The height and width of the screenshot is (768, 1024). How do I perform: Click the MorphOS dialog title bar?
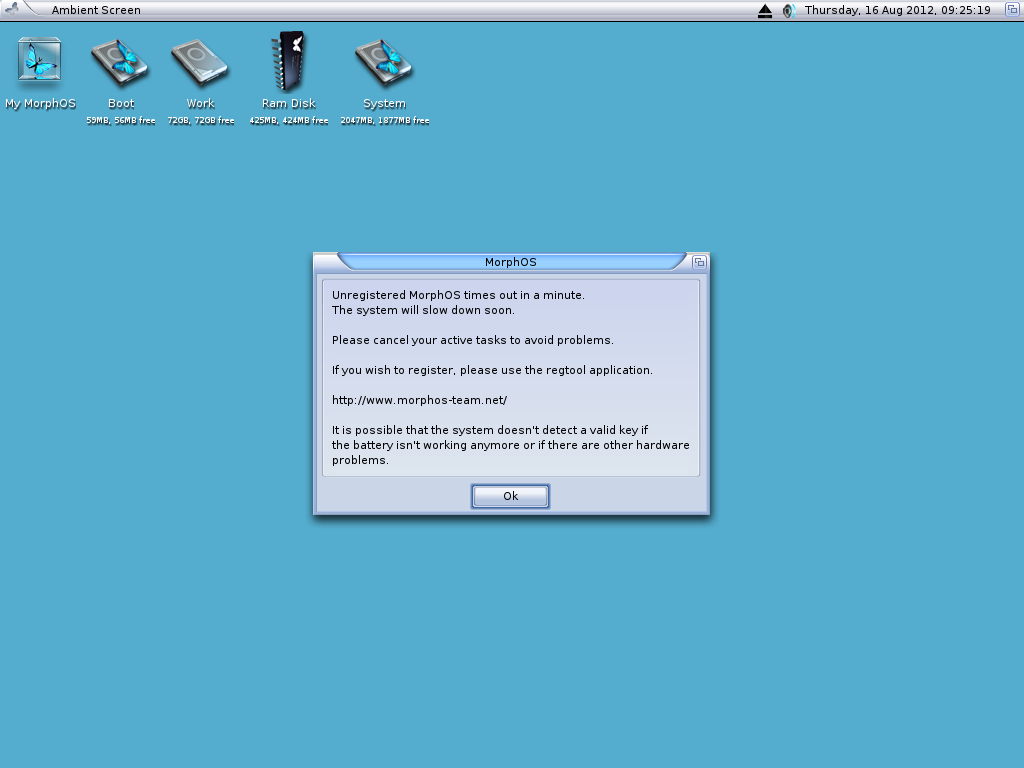[x=511, y=262]
